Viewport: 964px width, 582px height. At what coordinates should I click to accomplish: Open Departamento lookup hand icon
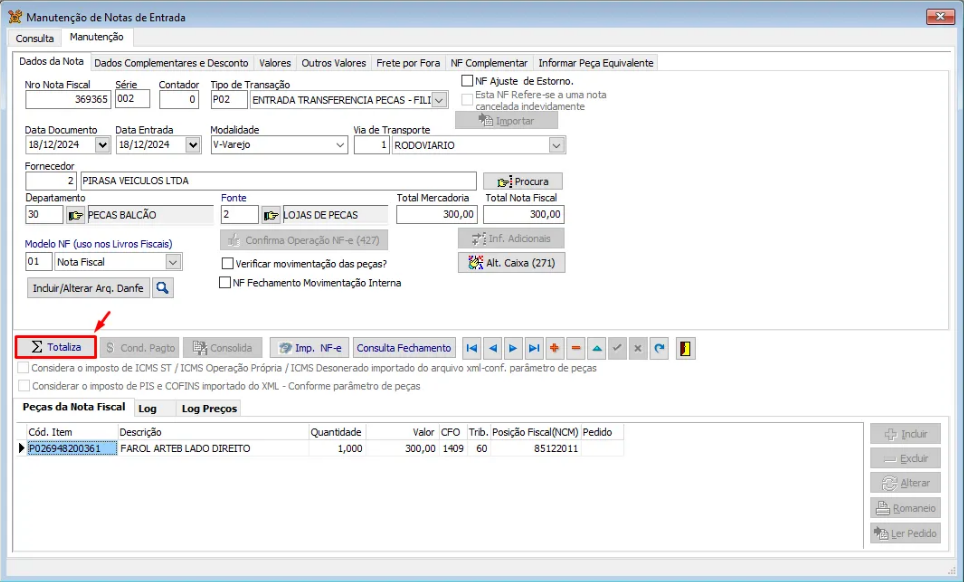point(75,215)
